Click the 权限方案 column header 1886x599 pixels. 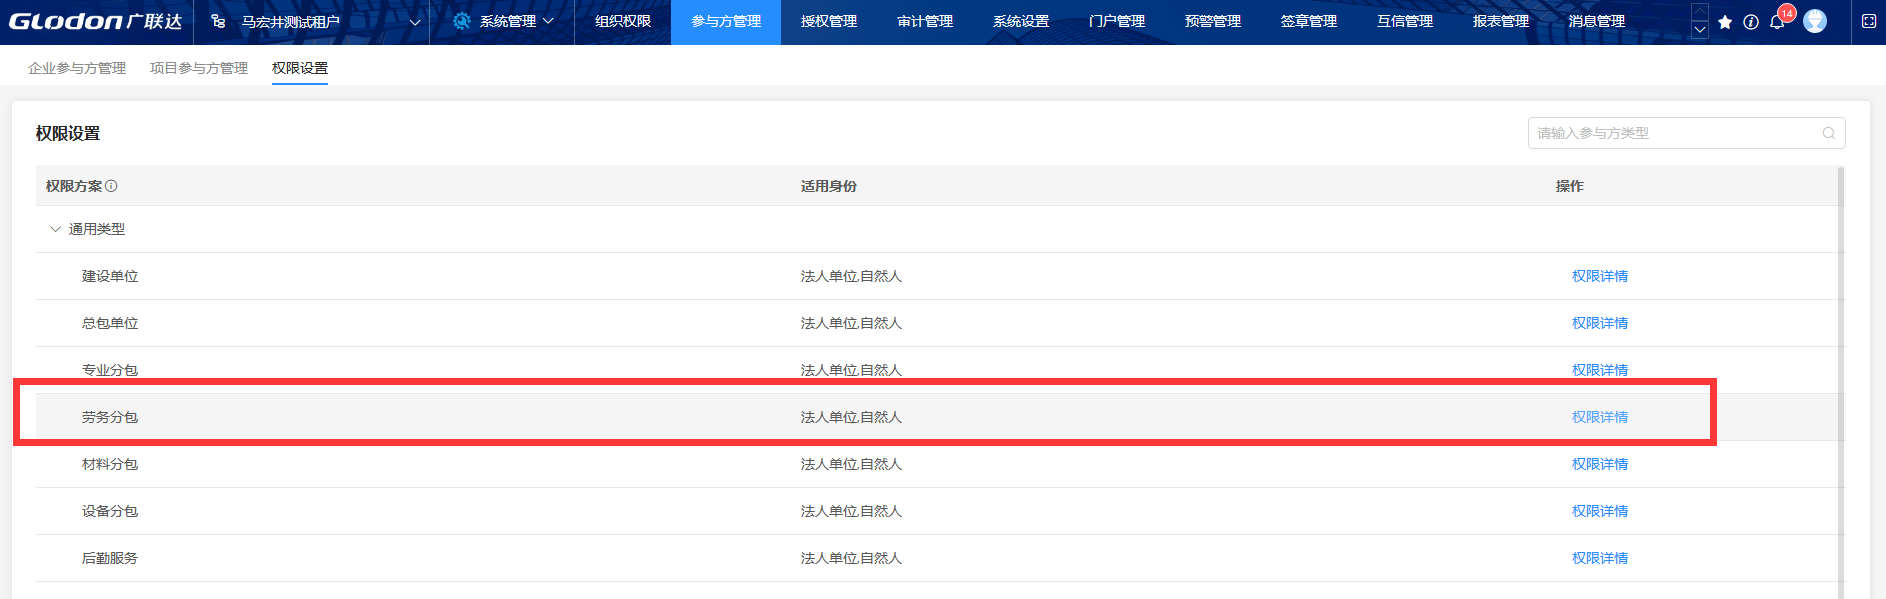point(74,186)
